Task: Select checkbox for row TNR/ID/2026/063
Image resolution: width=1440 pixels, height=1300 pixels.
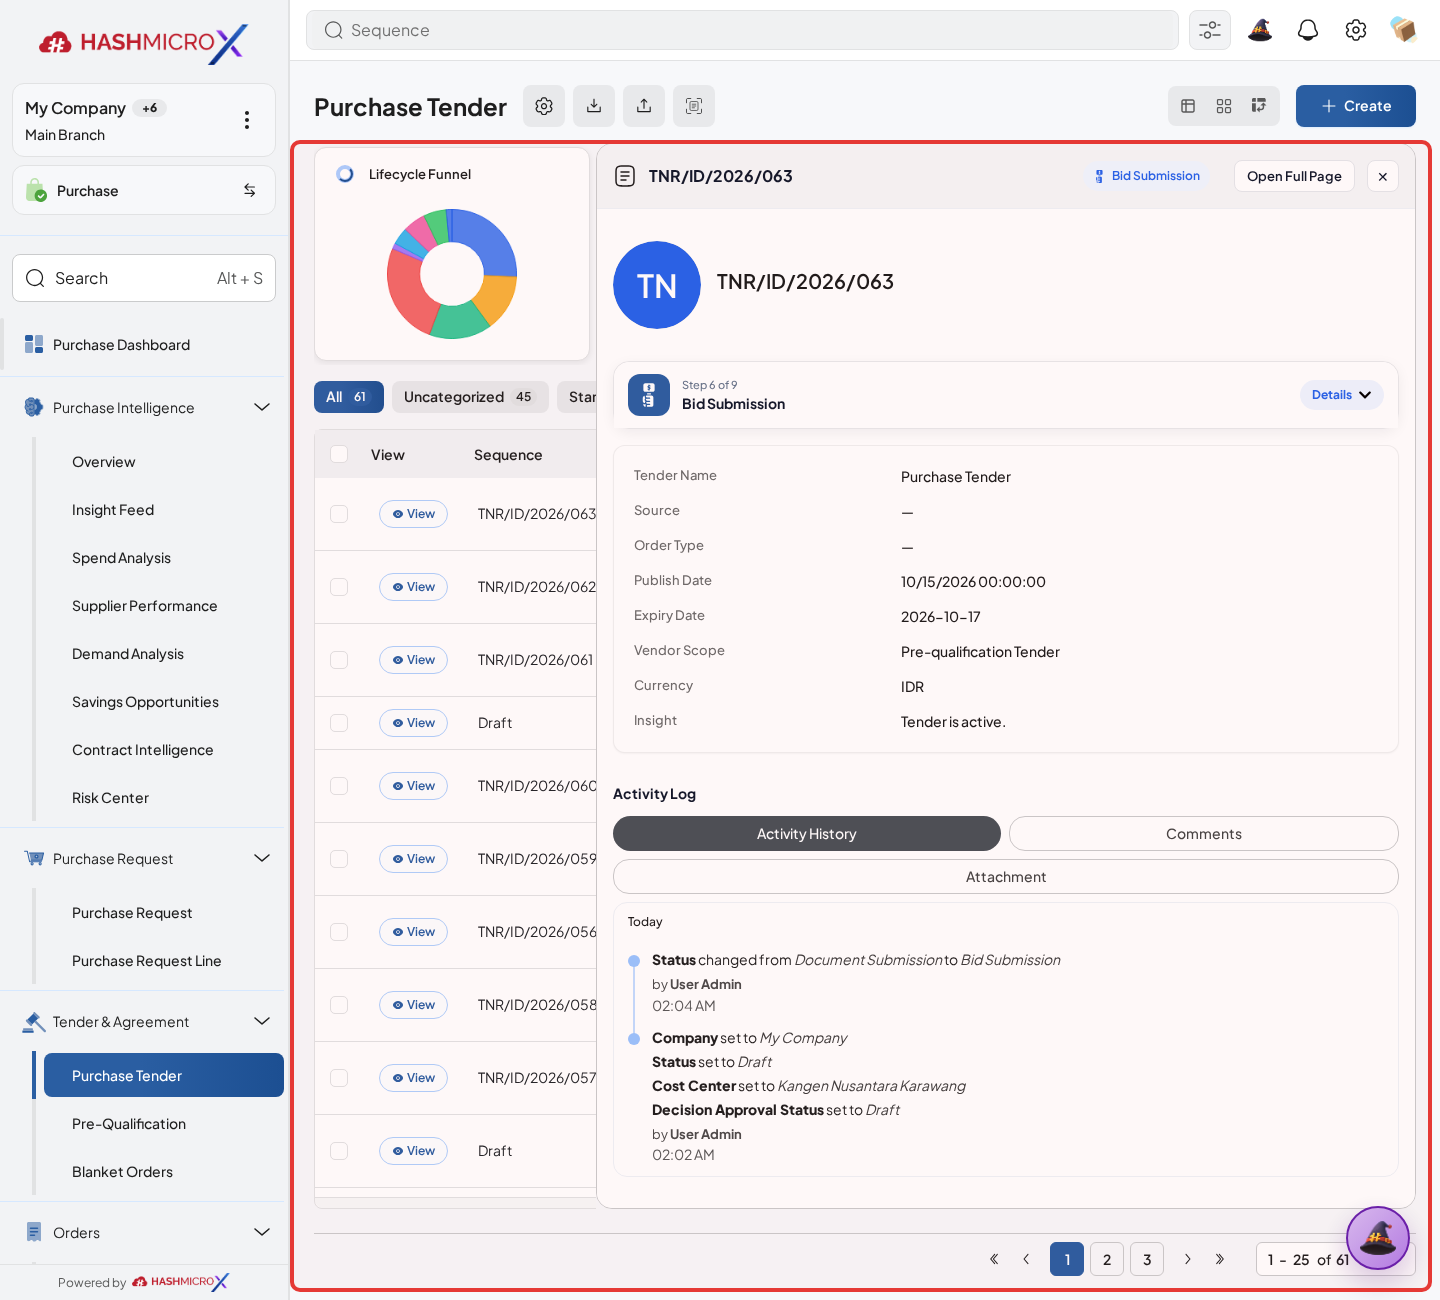Action: (339, 514)
